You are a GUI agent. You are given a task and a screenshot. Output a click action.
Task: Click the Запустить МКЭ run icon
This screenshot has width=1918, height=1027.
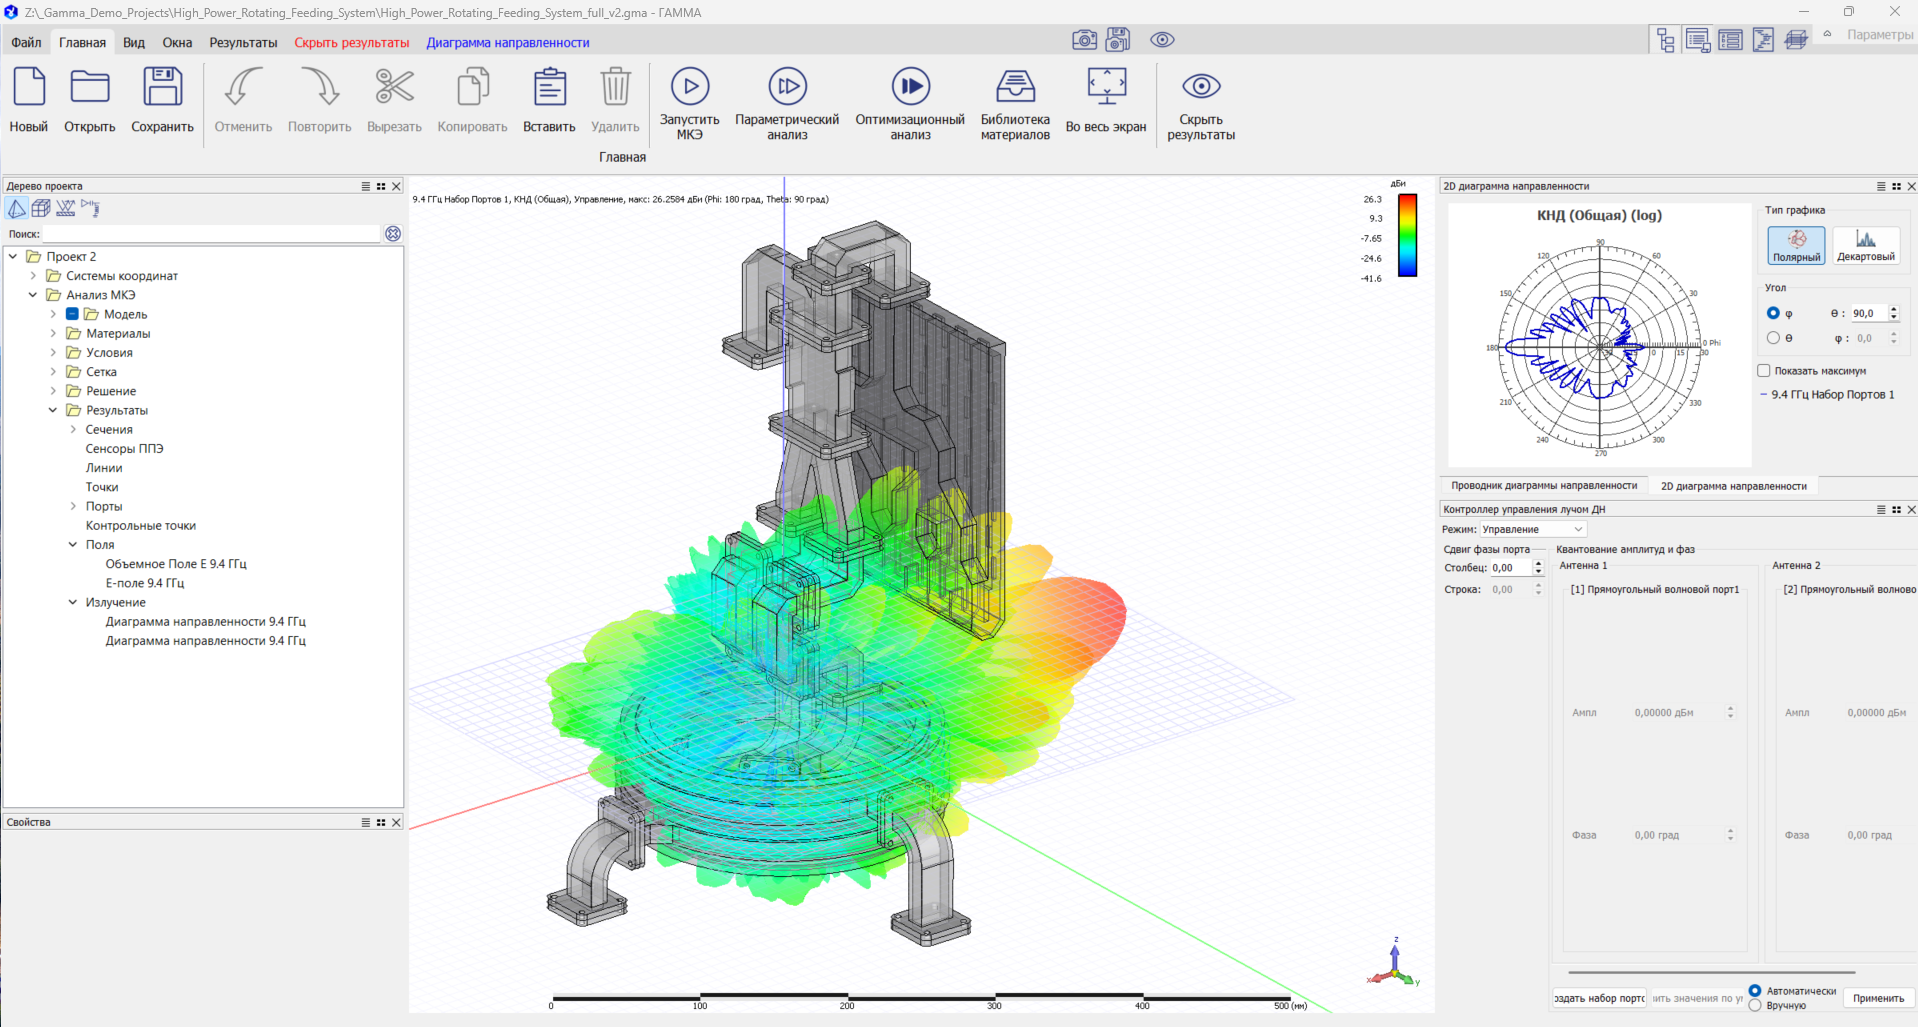pos(689,87)
